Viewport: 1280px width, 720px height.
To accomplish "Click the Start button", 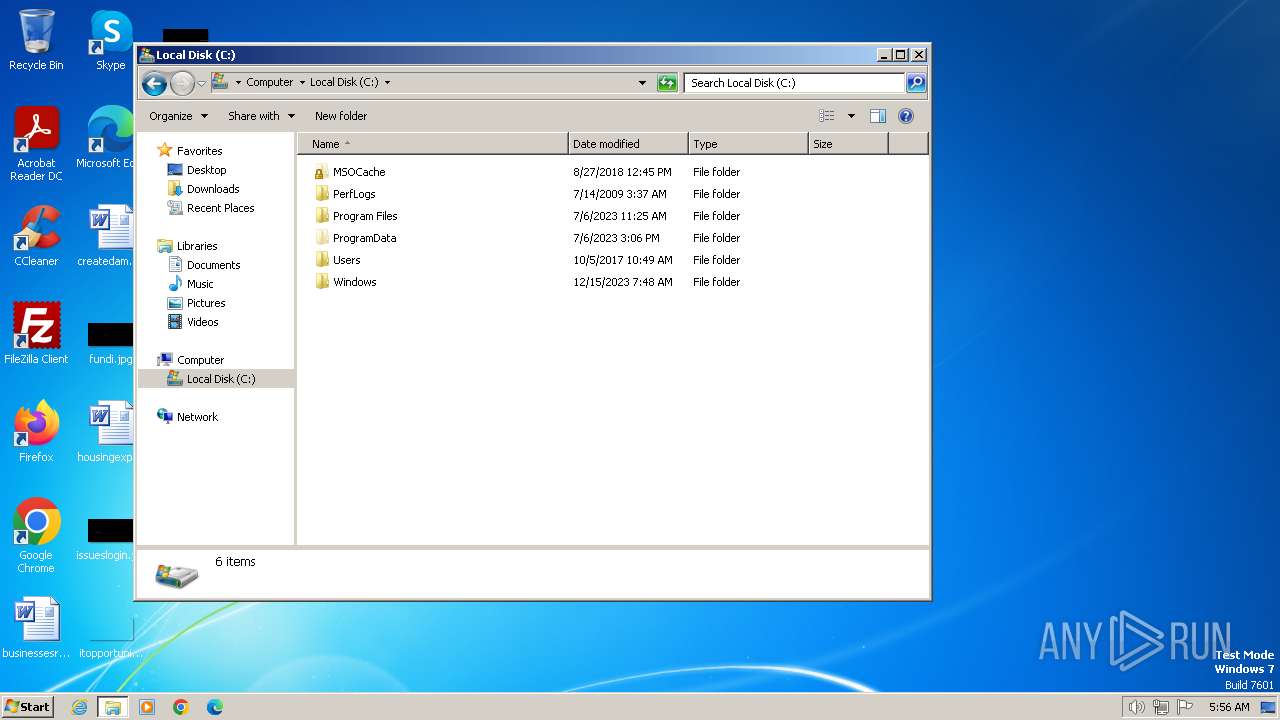I will [x=27, y=706].
